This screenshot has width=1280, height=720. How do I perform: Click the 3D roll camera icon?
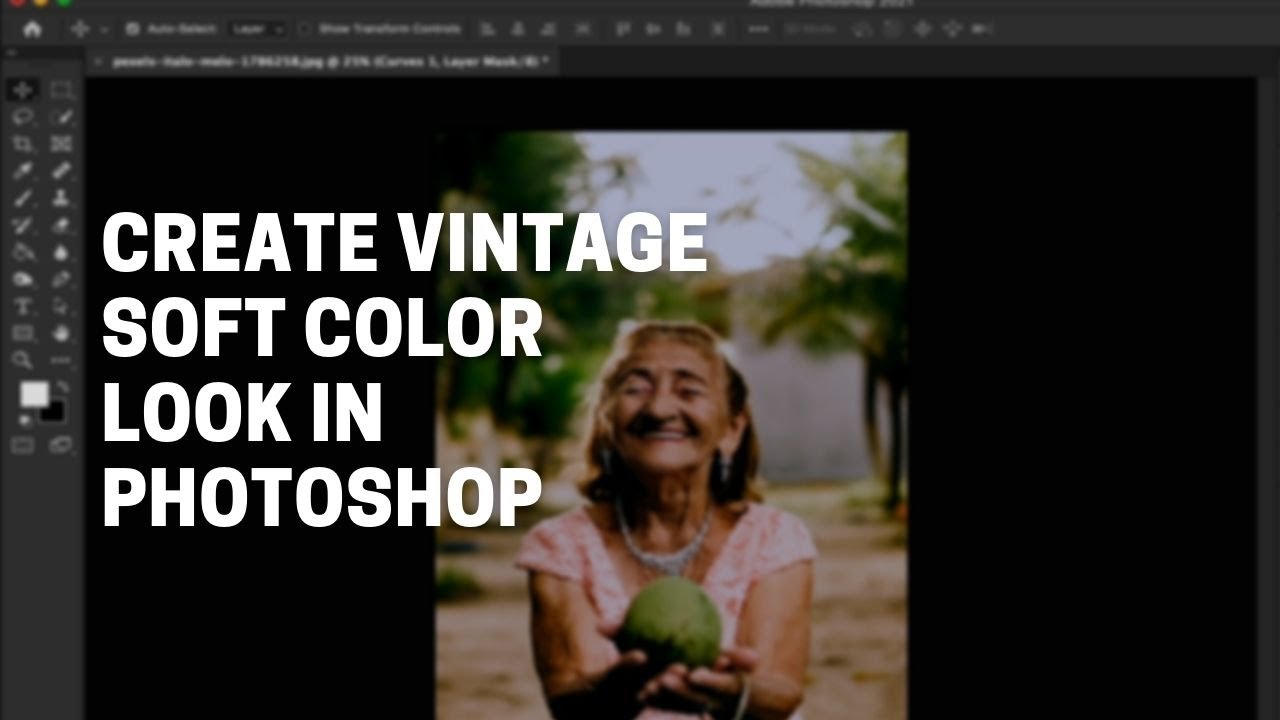pyautogui.click(x=890, y=29)
